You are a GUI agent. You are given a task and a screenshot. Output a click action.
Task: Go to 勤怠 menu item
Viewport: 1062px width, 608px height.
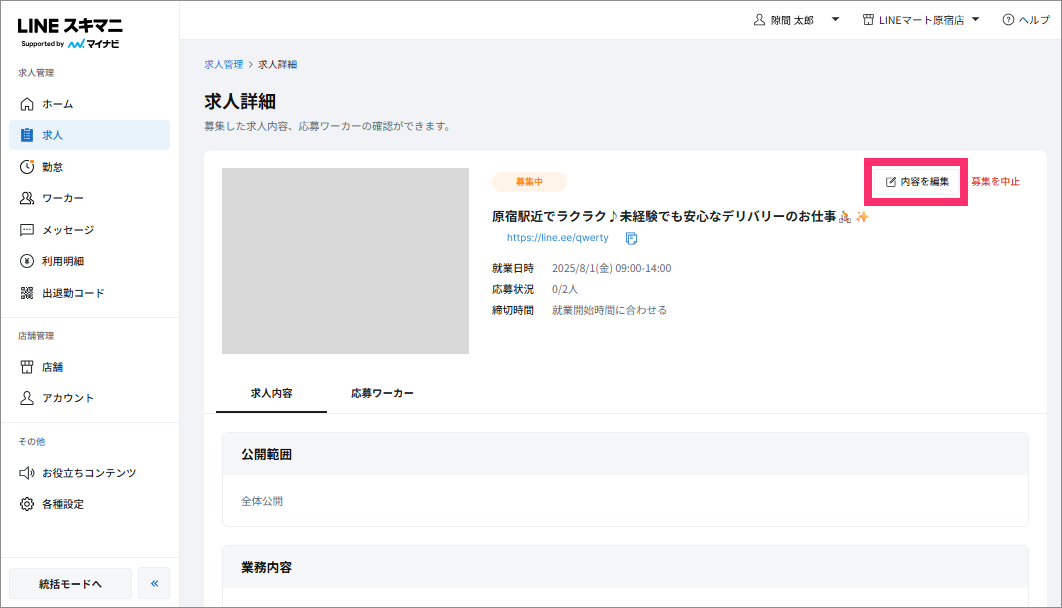(x=89, y=167)
